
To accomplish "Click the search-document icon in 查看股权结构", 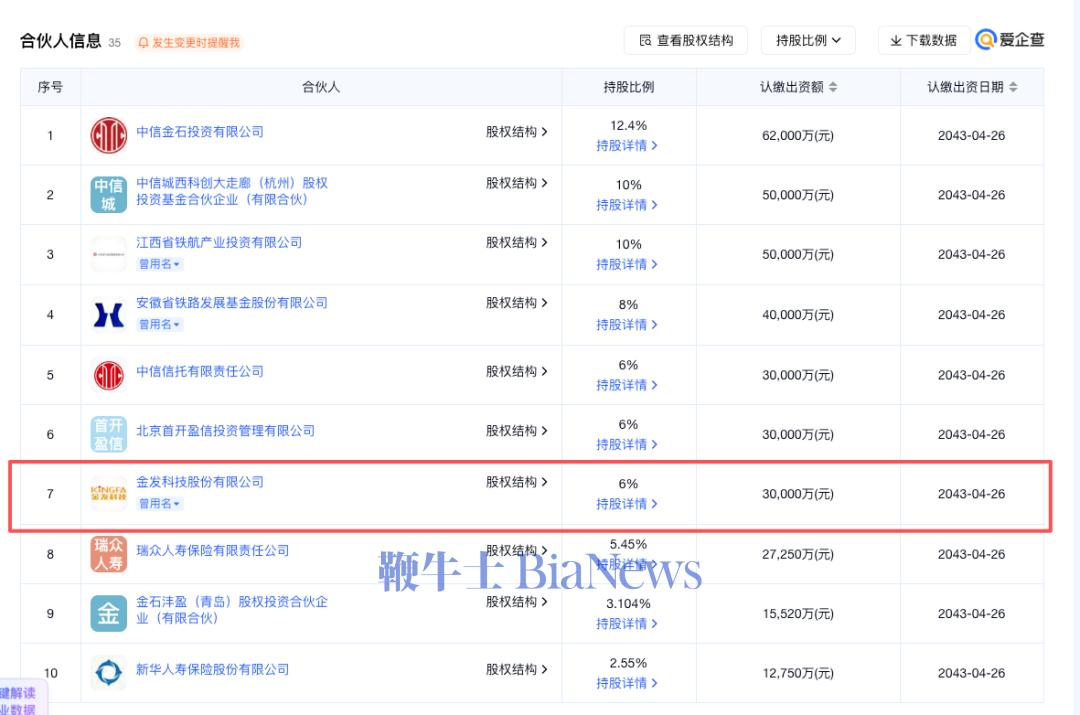I will coord(645,41).
